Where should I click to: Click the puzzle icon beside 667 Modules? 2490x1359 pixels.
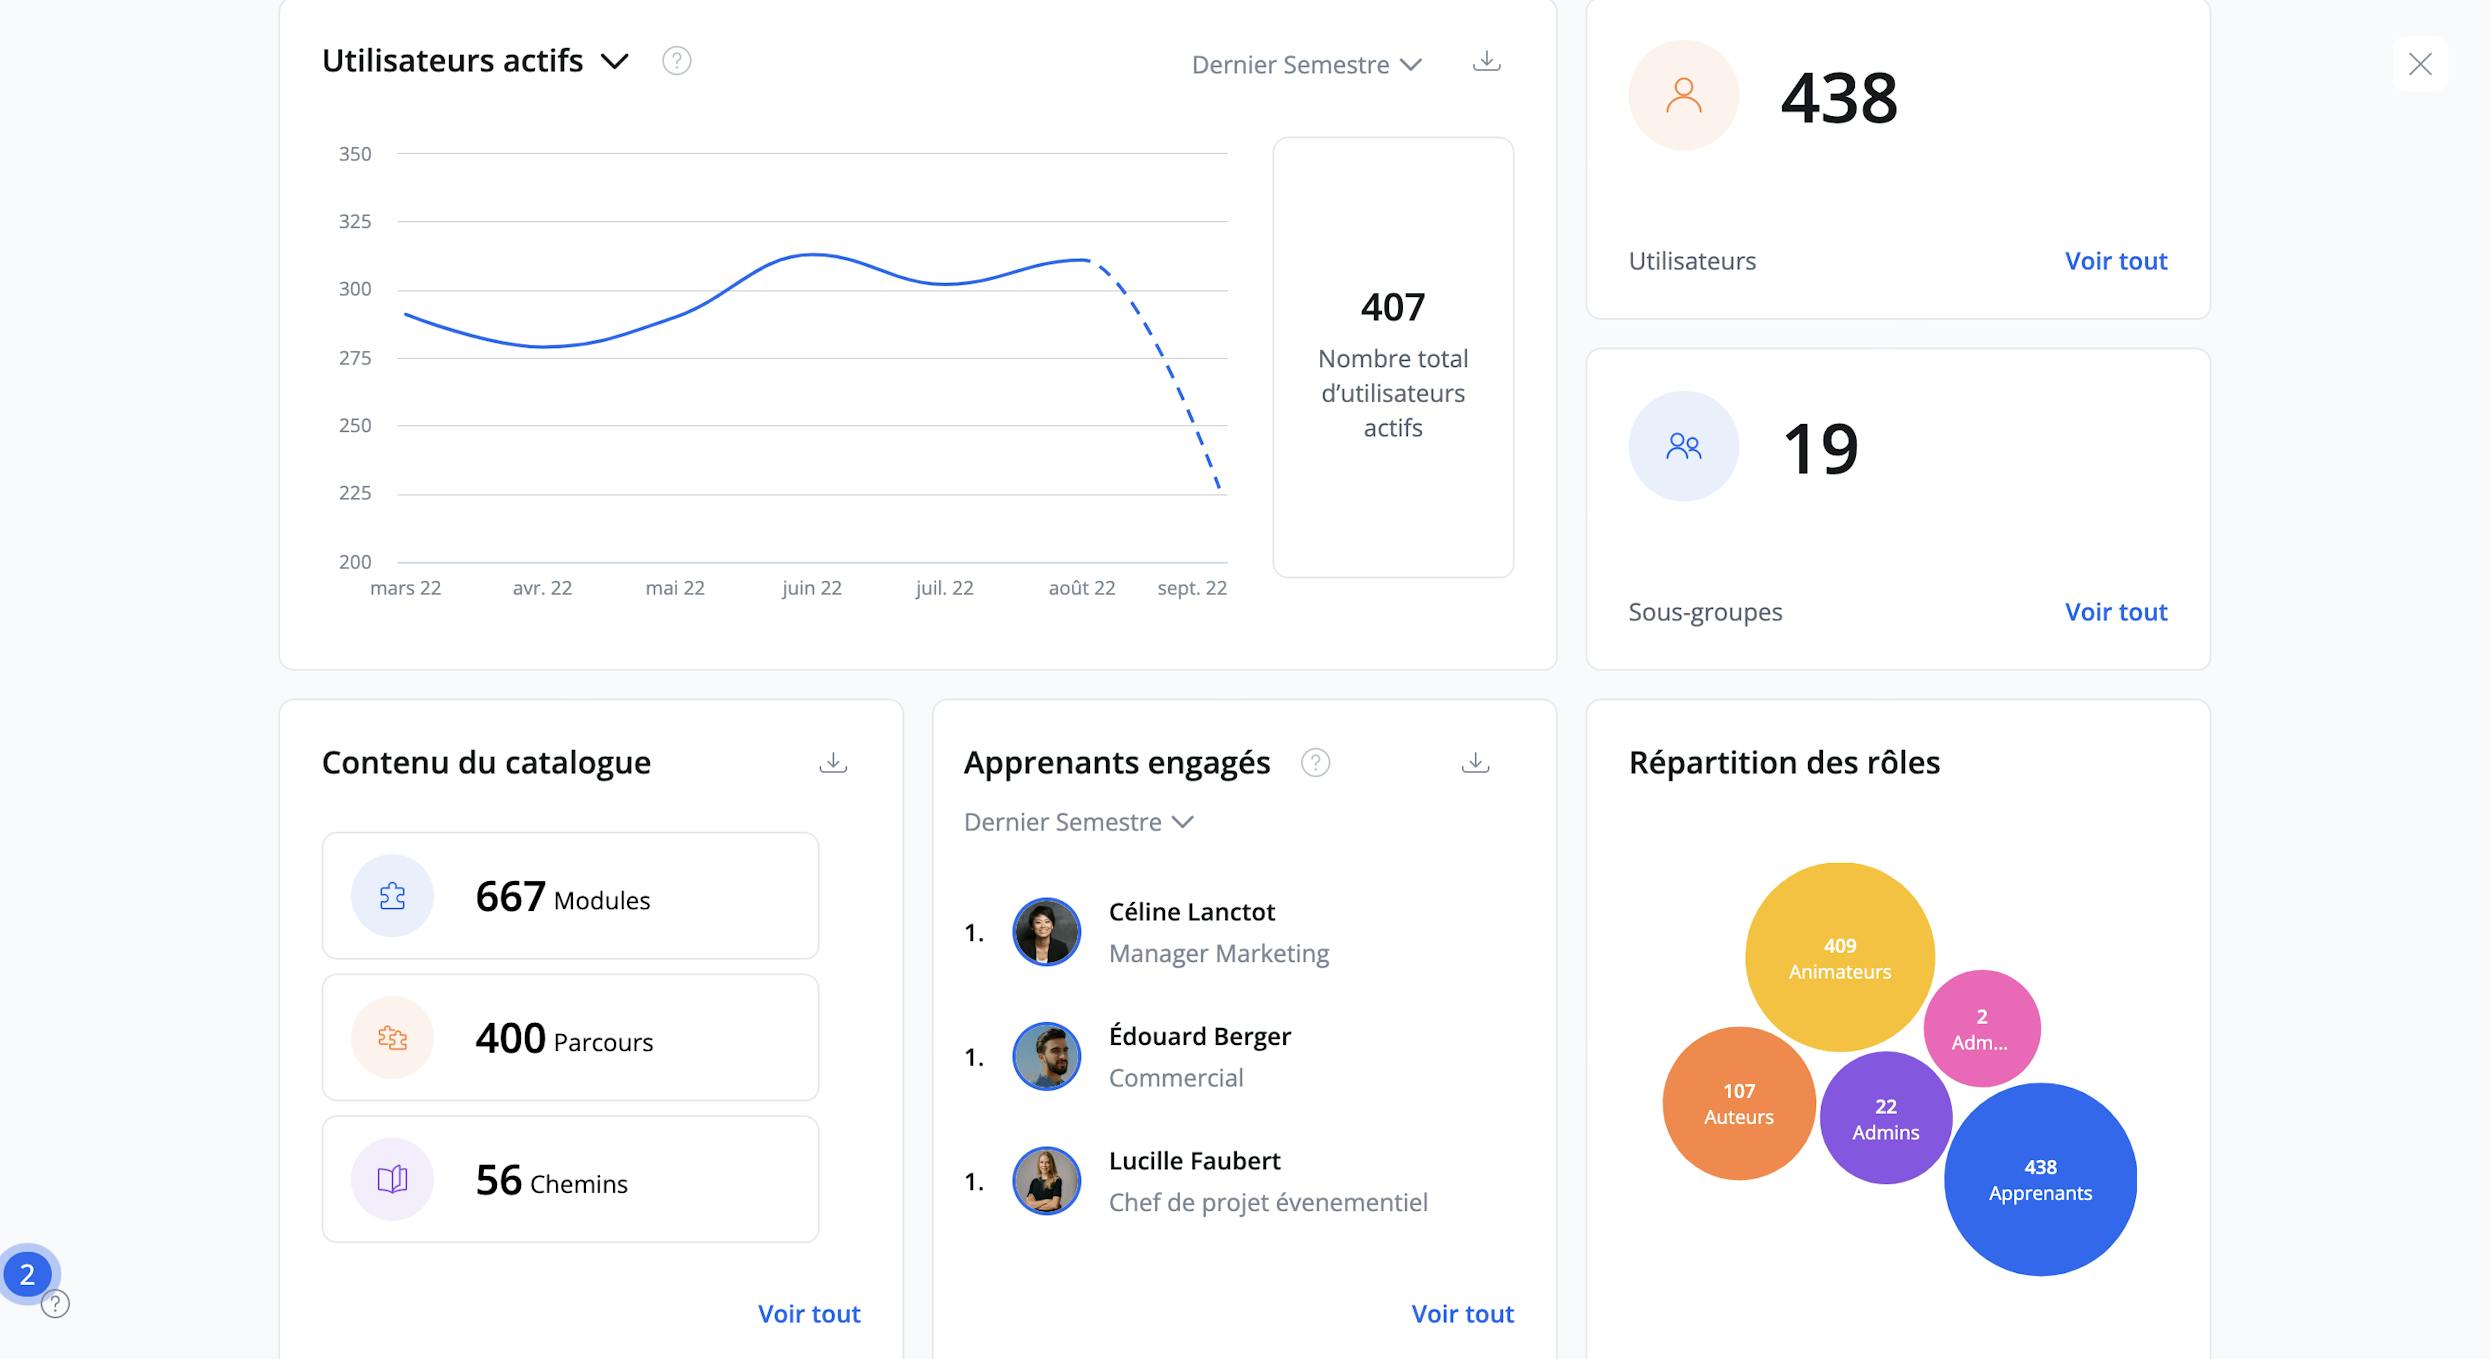coord(391,896)
